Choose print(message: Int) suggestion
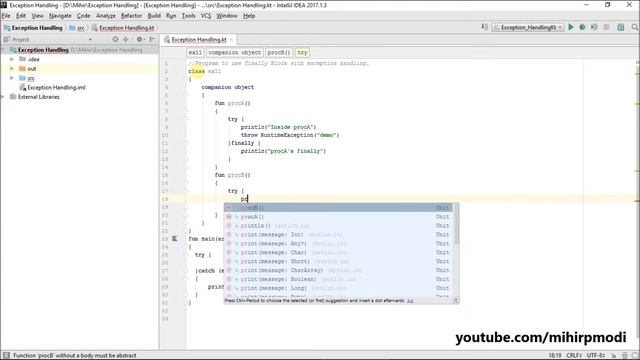This screenshot has height=360, width=640. click(x=338, y=235)
